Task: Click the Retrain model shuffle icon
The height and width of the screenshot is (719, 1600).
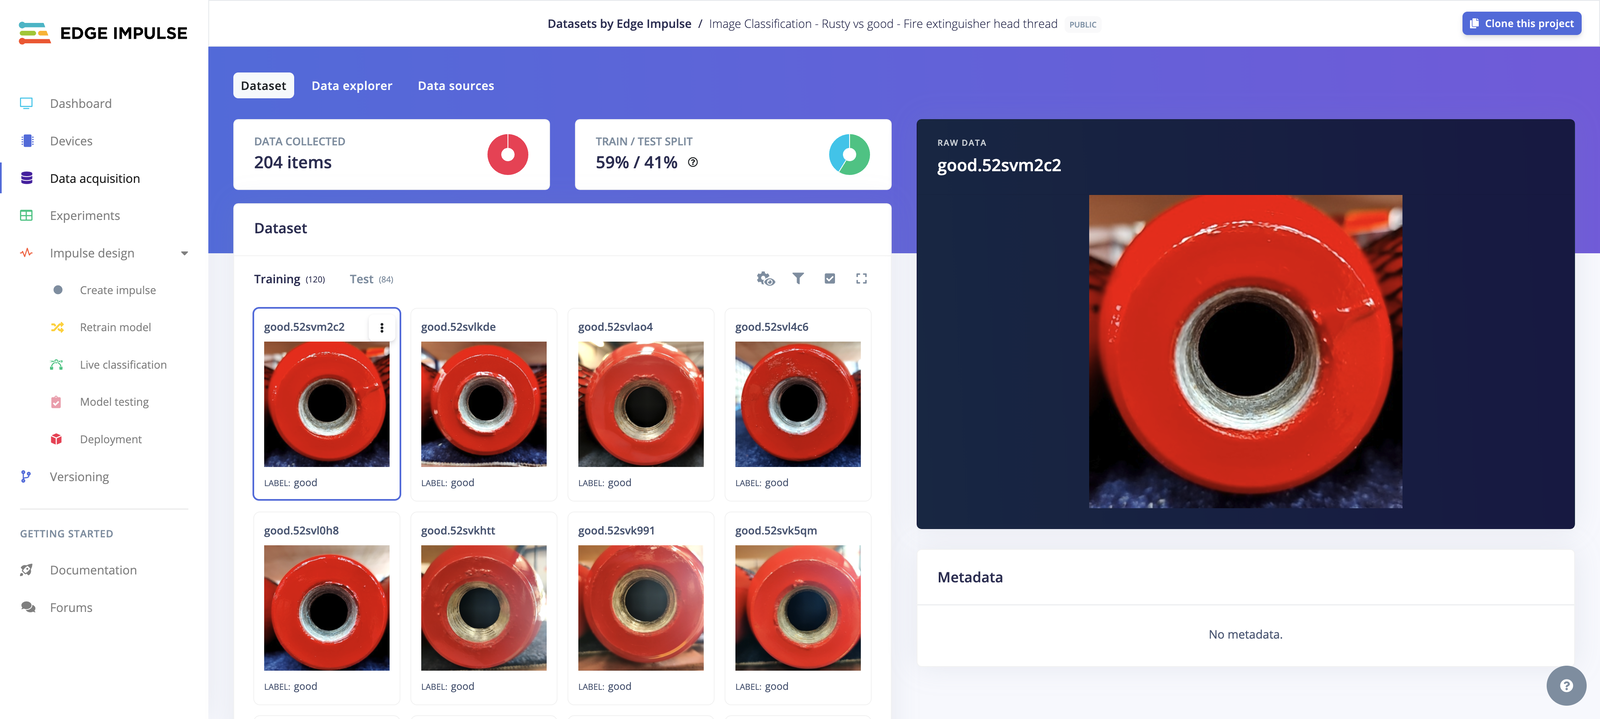Action: [57, 327]
